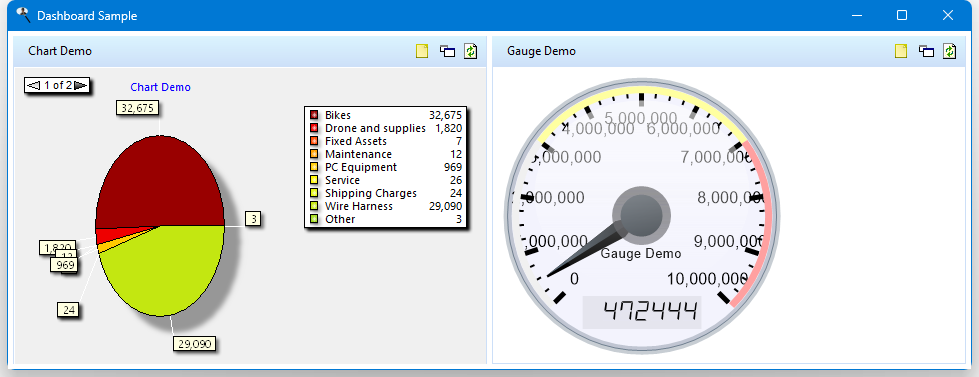Minimize the Dashboard Sample window

point(857,15)
